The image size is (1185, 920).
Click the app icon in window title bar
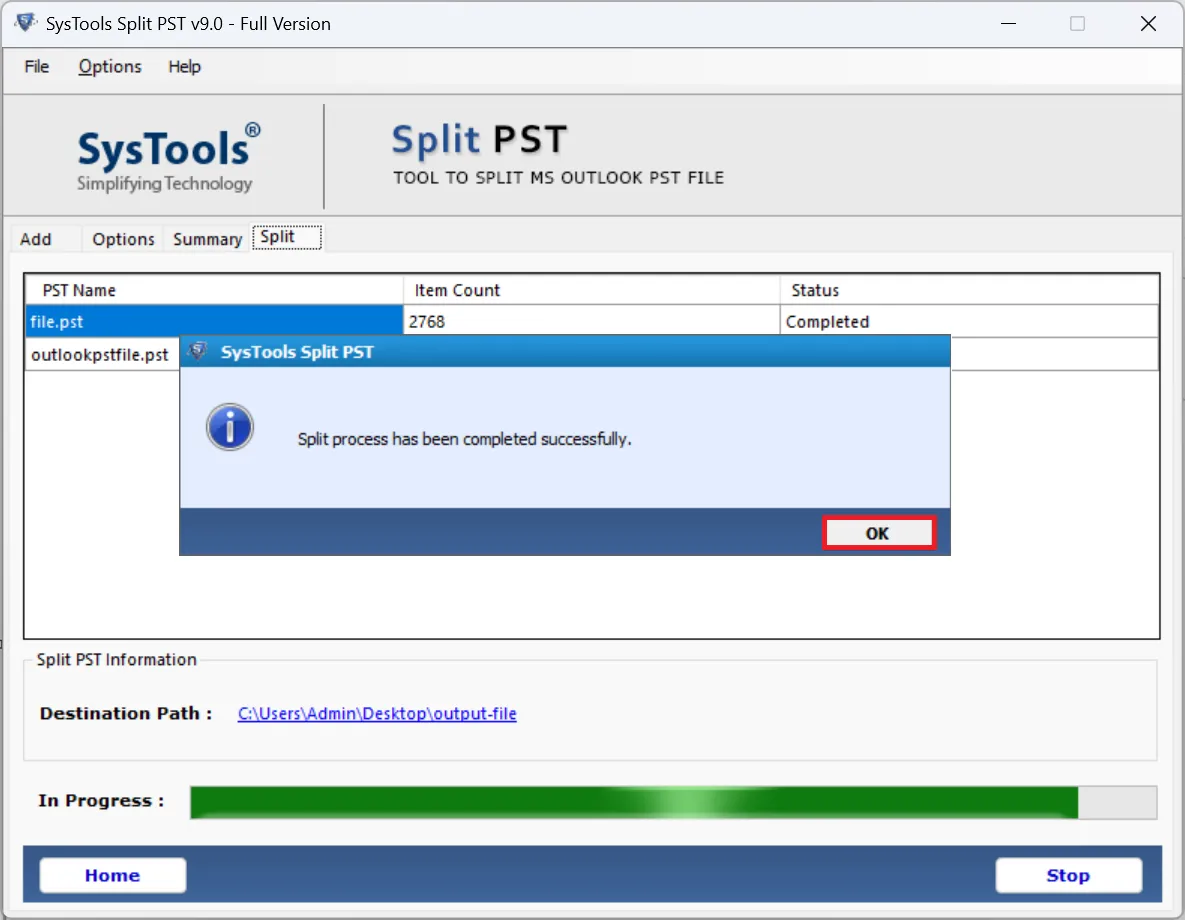[26, 23]
